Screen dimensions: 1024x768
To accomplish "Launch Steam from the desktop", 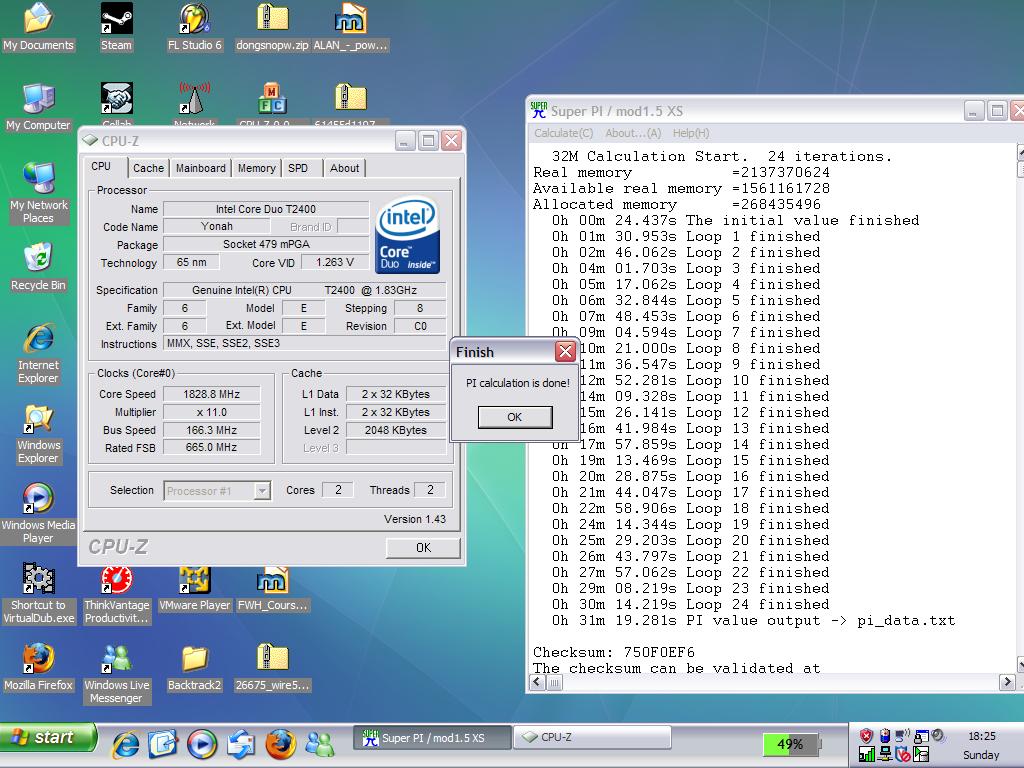I will point(116,26).
